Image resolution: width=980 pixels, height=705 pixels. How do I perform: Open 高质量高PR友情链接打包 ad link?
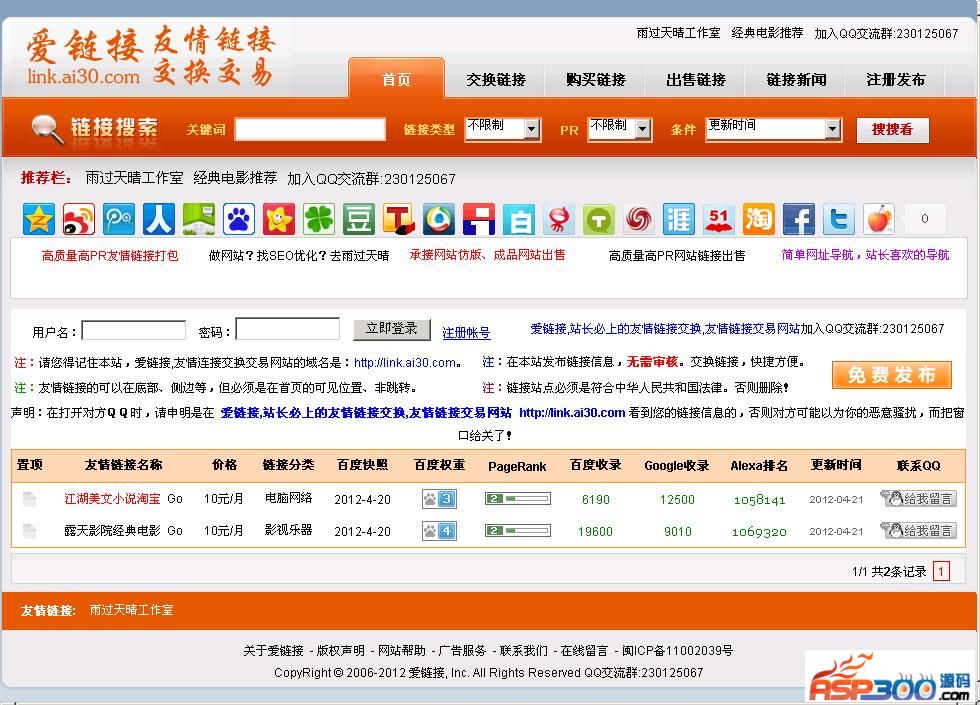[x=110, y=256]
